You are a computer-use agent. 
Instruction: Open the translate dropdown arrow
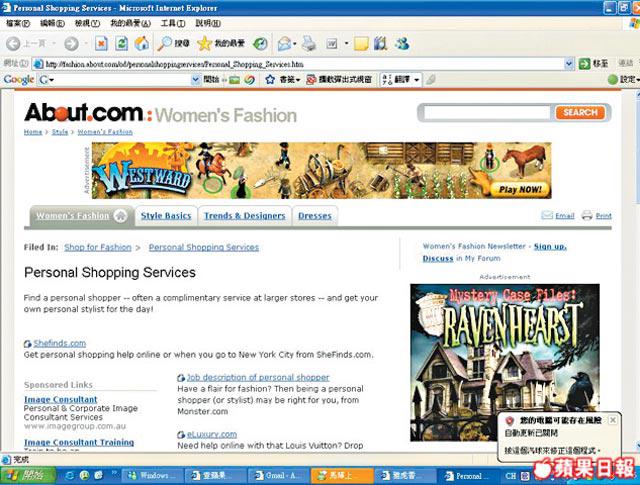416,80
